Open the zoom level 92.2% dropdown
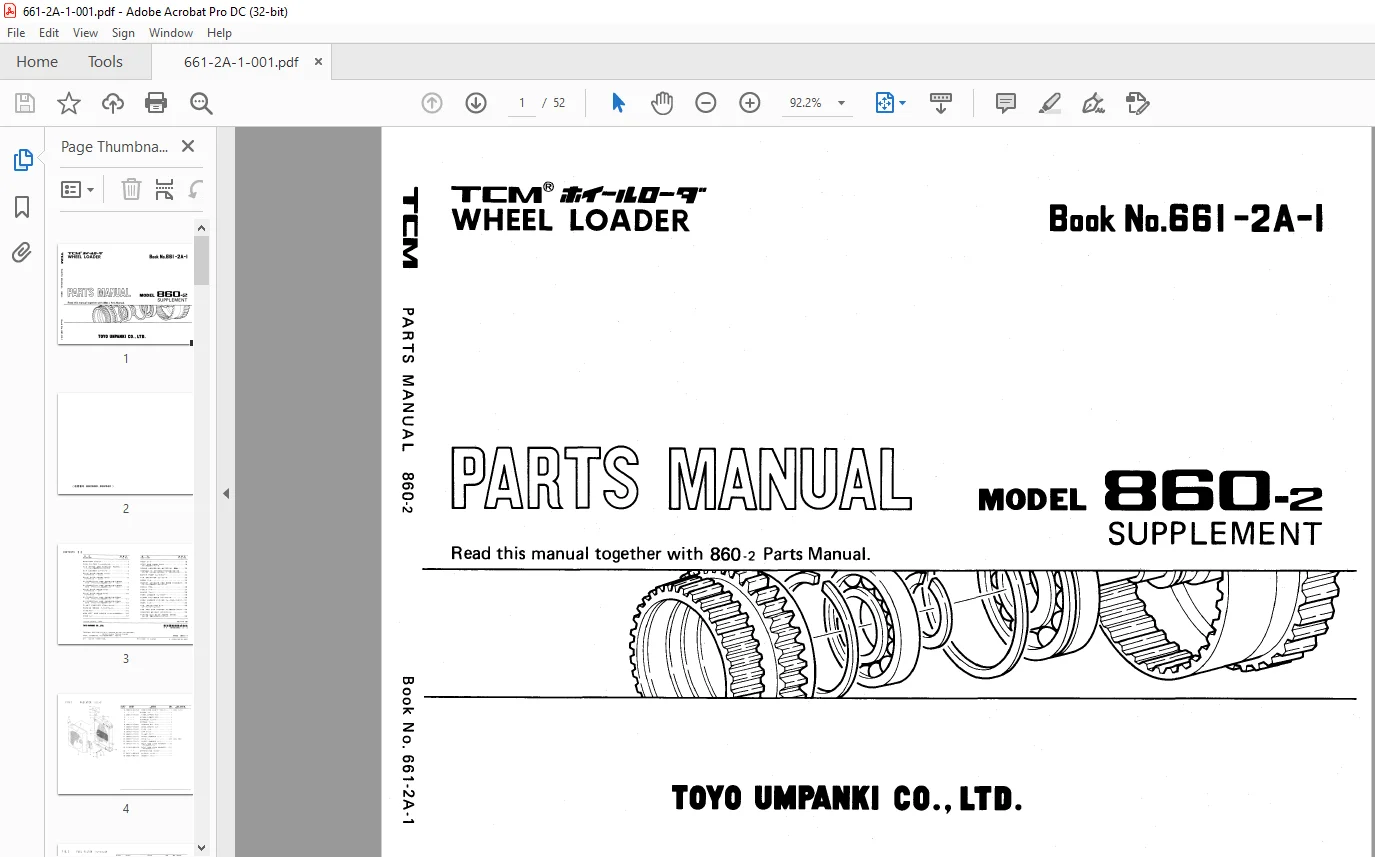The width and height of the screenshot is (1375, 857). (841, 103)
